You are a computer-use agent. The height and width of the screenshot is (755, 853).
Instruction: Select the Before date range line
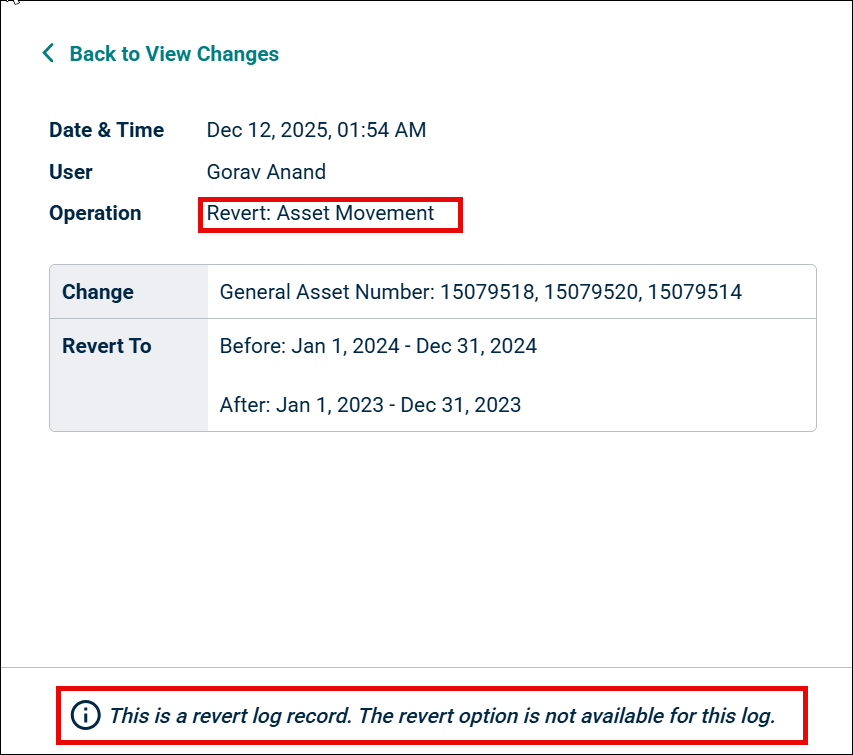tap(378, 346)
